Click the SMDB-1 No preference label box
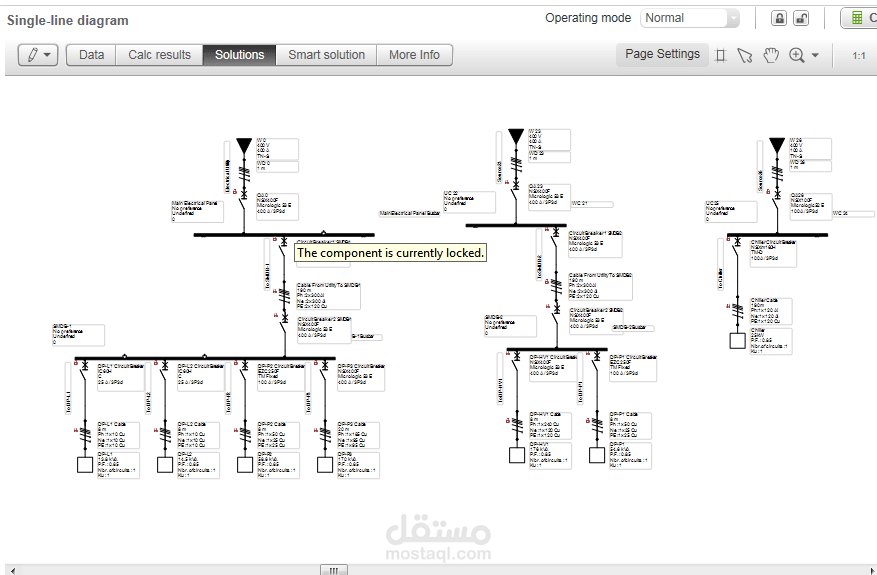The width and height of the screenshot is (877, 575). tap(78, 335)
